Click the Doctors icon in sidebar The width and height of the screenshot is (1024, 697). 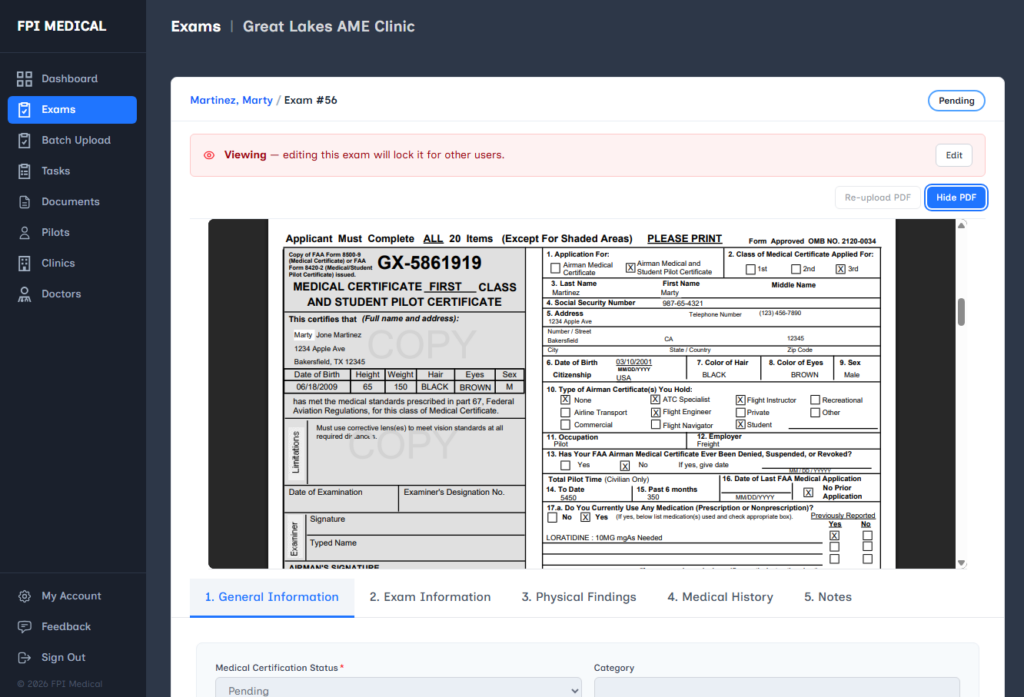click(24, 294)
